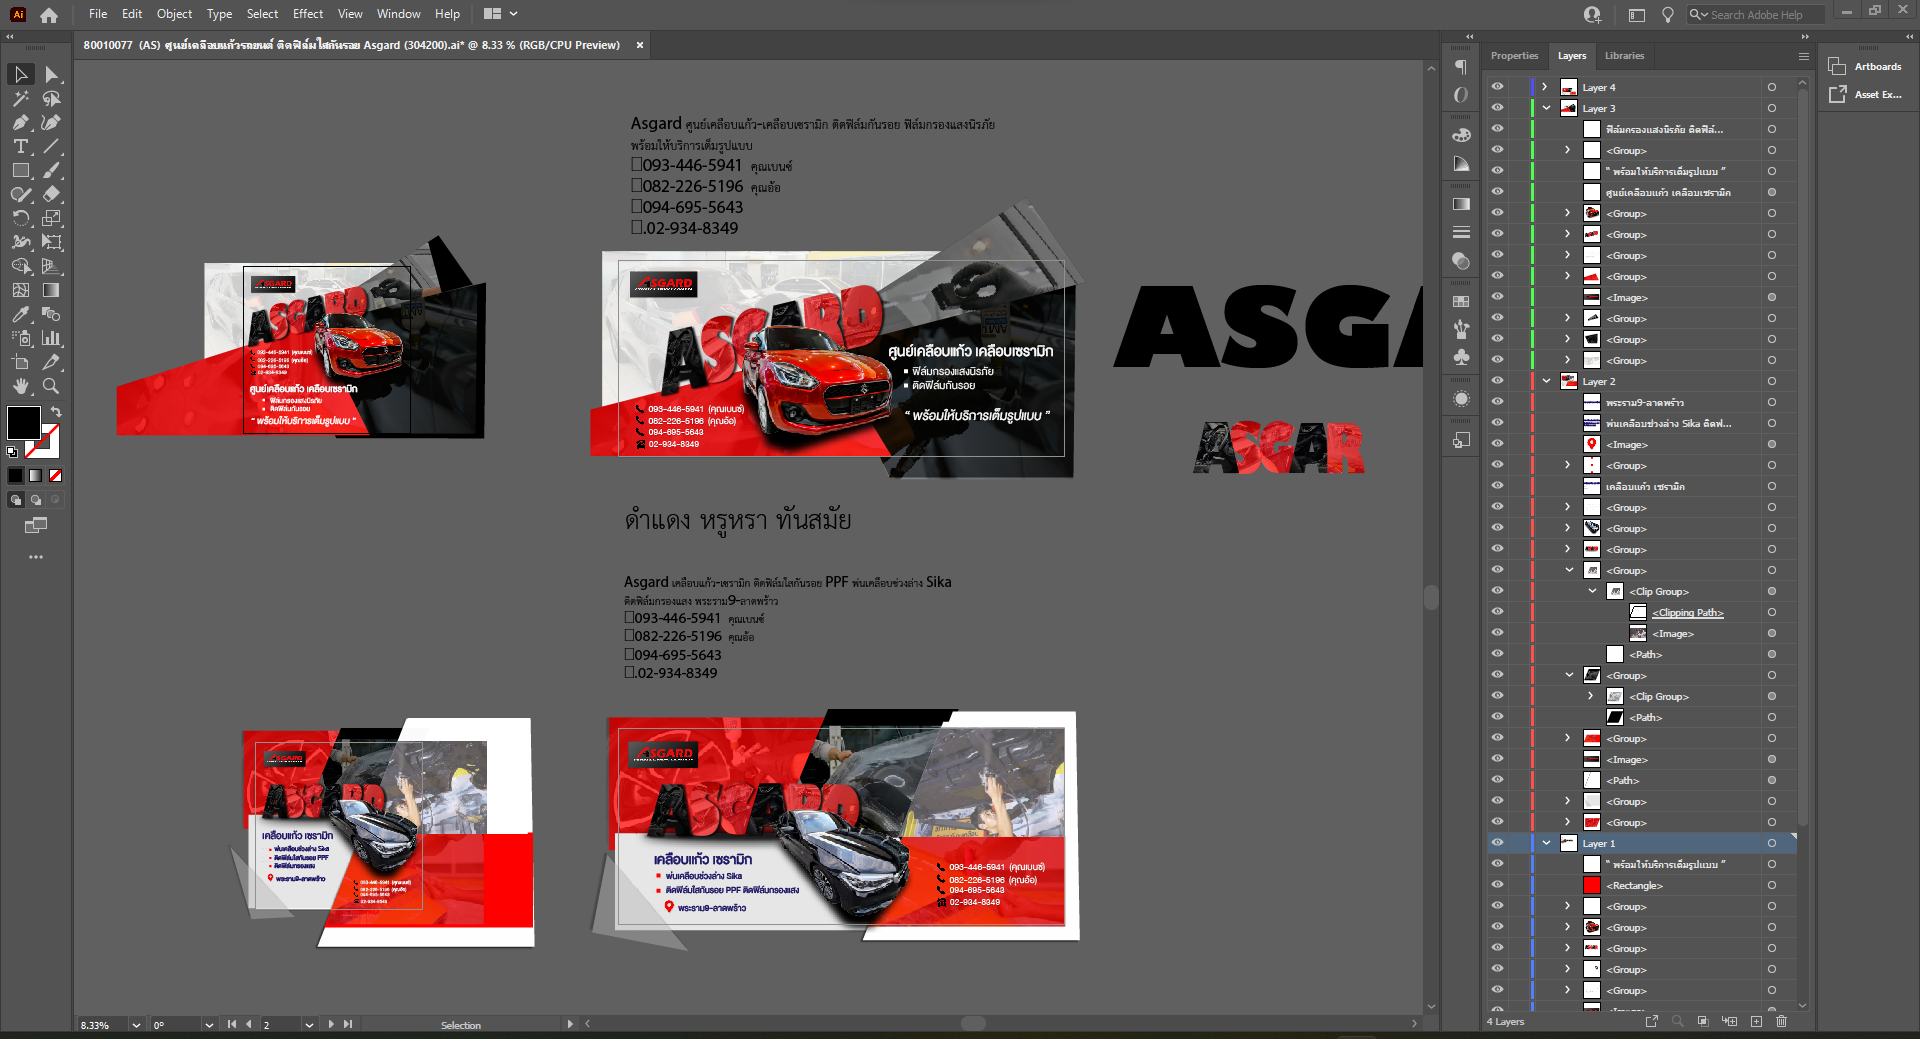The width and height of the screenshot is (1920, 1039).
Task: Open the File menu
Action: [98, 14]
